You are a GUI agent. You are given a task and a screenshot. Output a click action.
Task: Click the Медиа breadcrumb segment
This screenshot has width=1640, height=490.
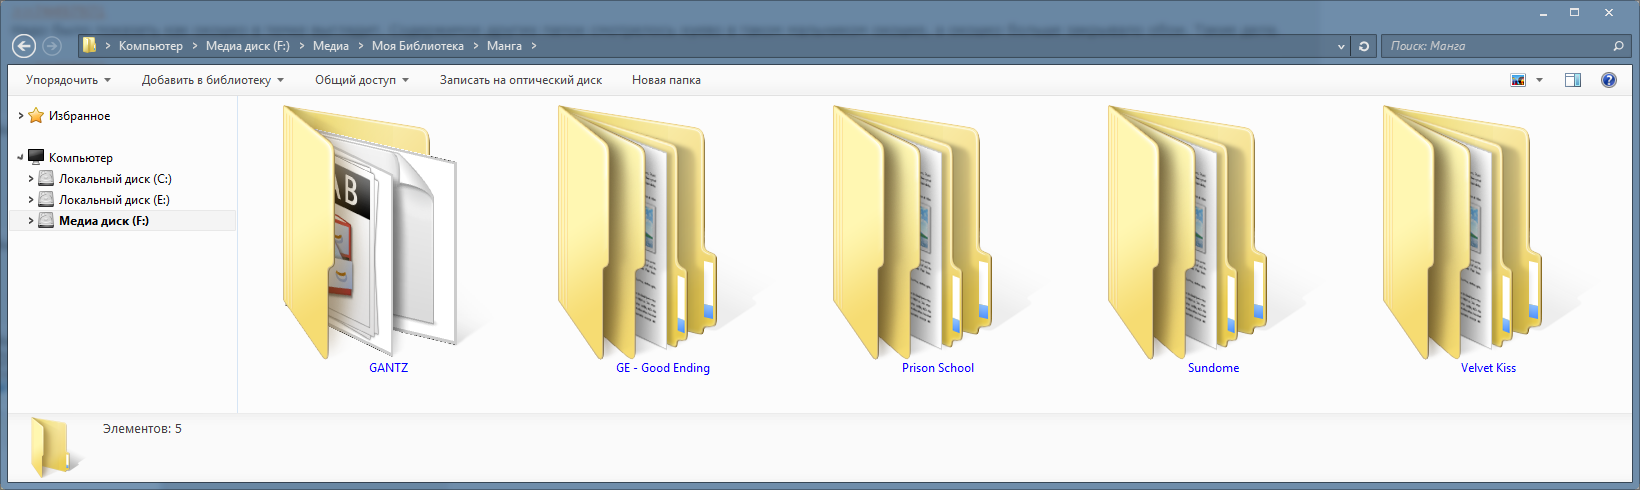(x=331, y=46)
